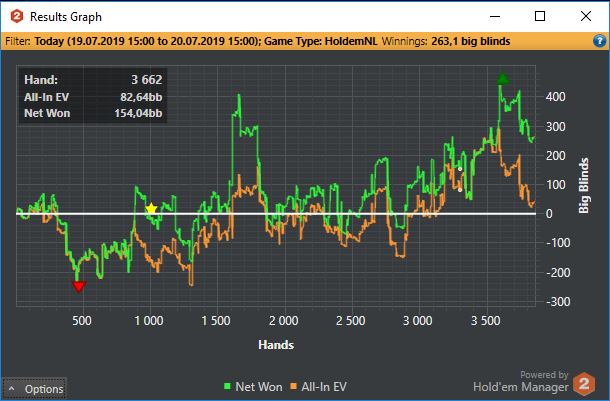The height and width of the screenshot is (401, 610).
Task: Open the blue help question mark icon
Action: 599,41
